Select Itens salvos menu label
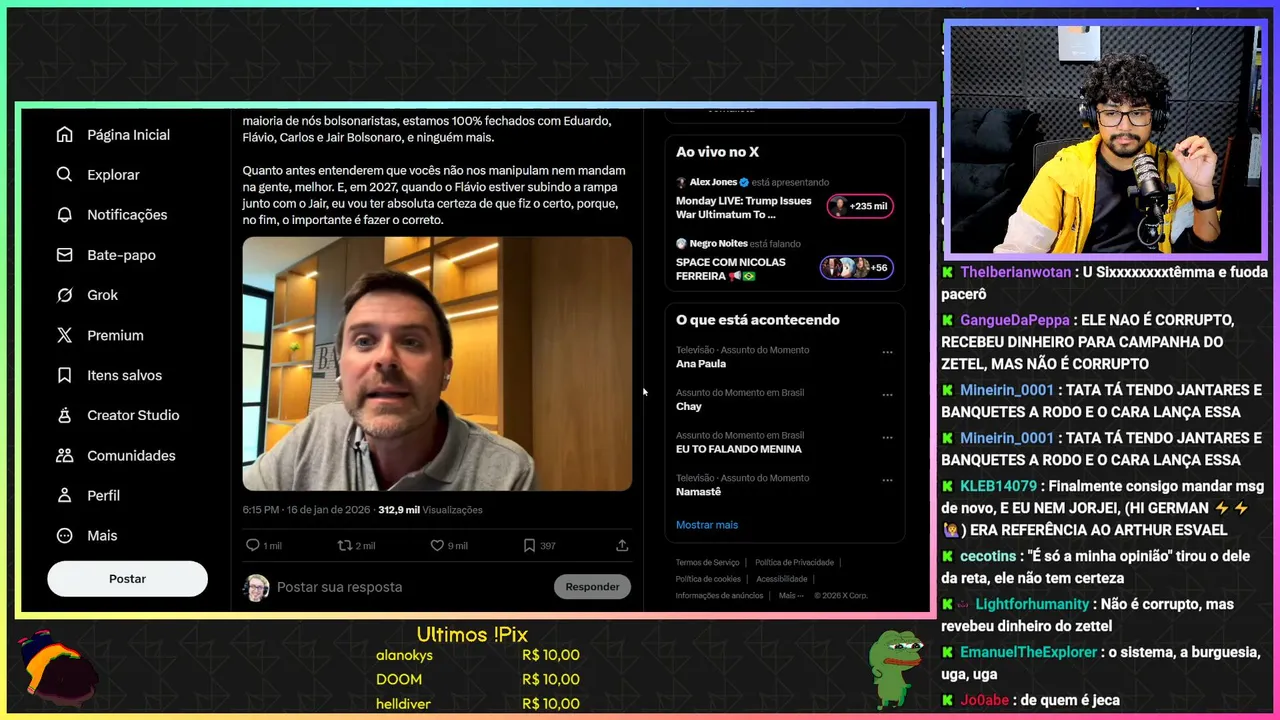 tap(124, 375)
